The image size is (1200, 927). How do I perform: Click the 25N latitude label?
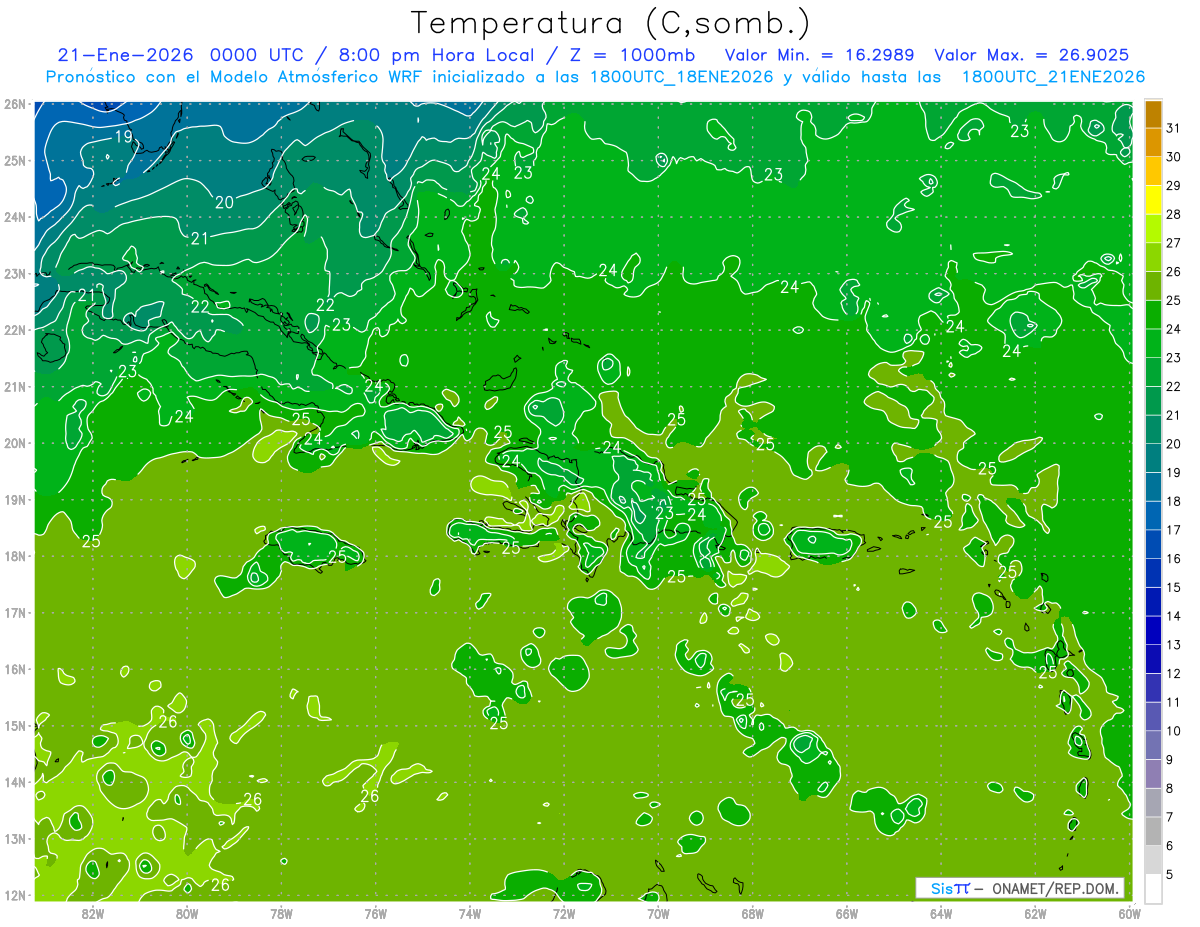[x=15, y=160]
